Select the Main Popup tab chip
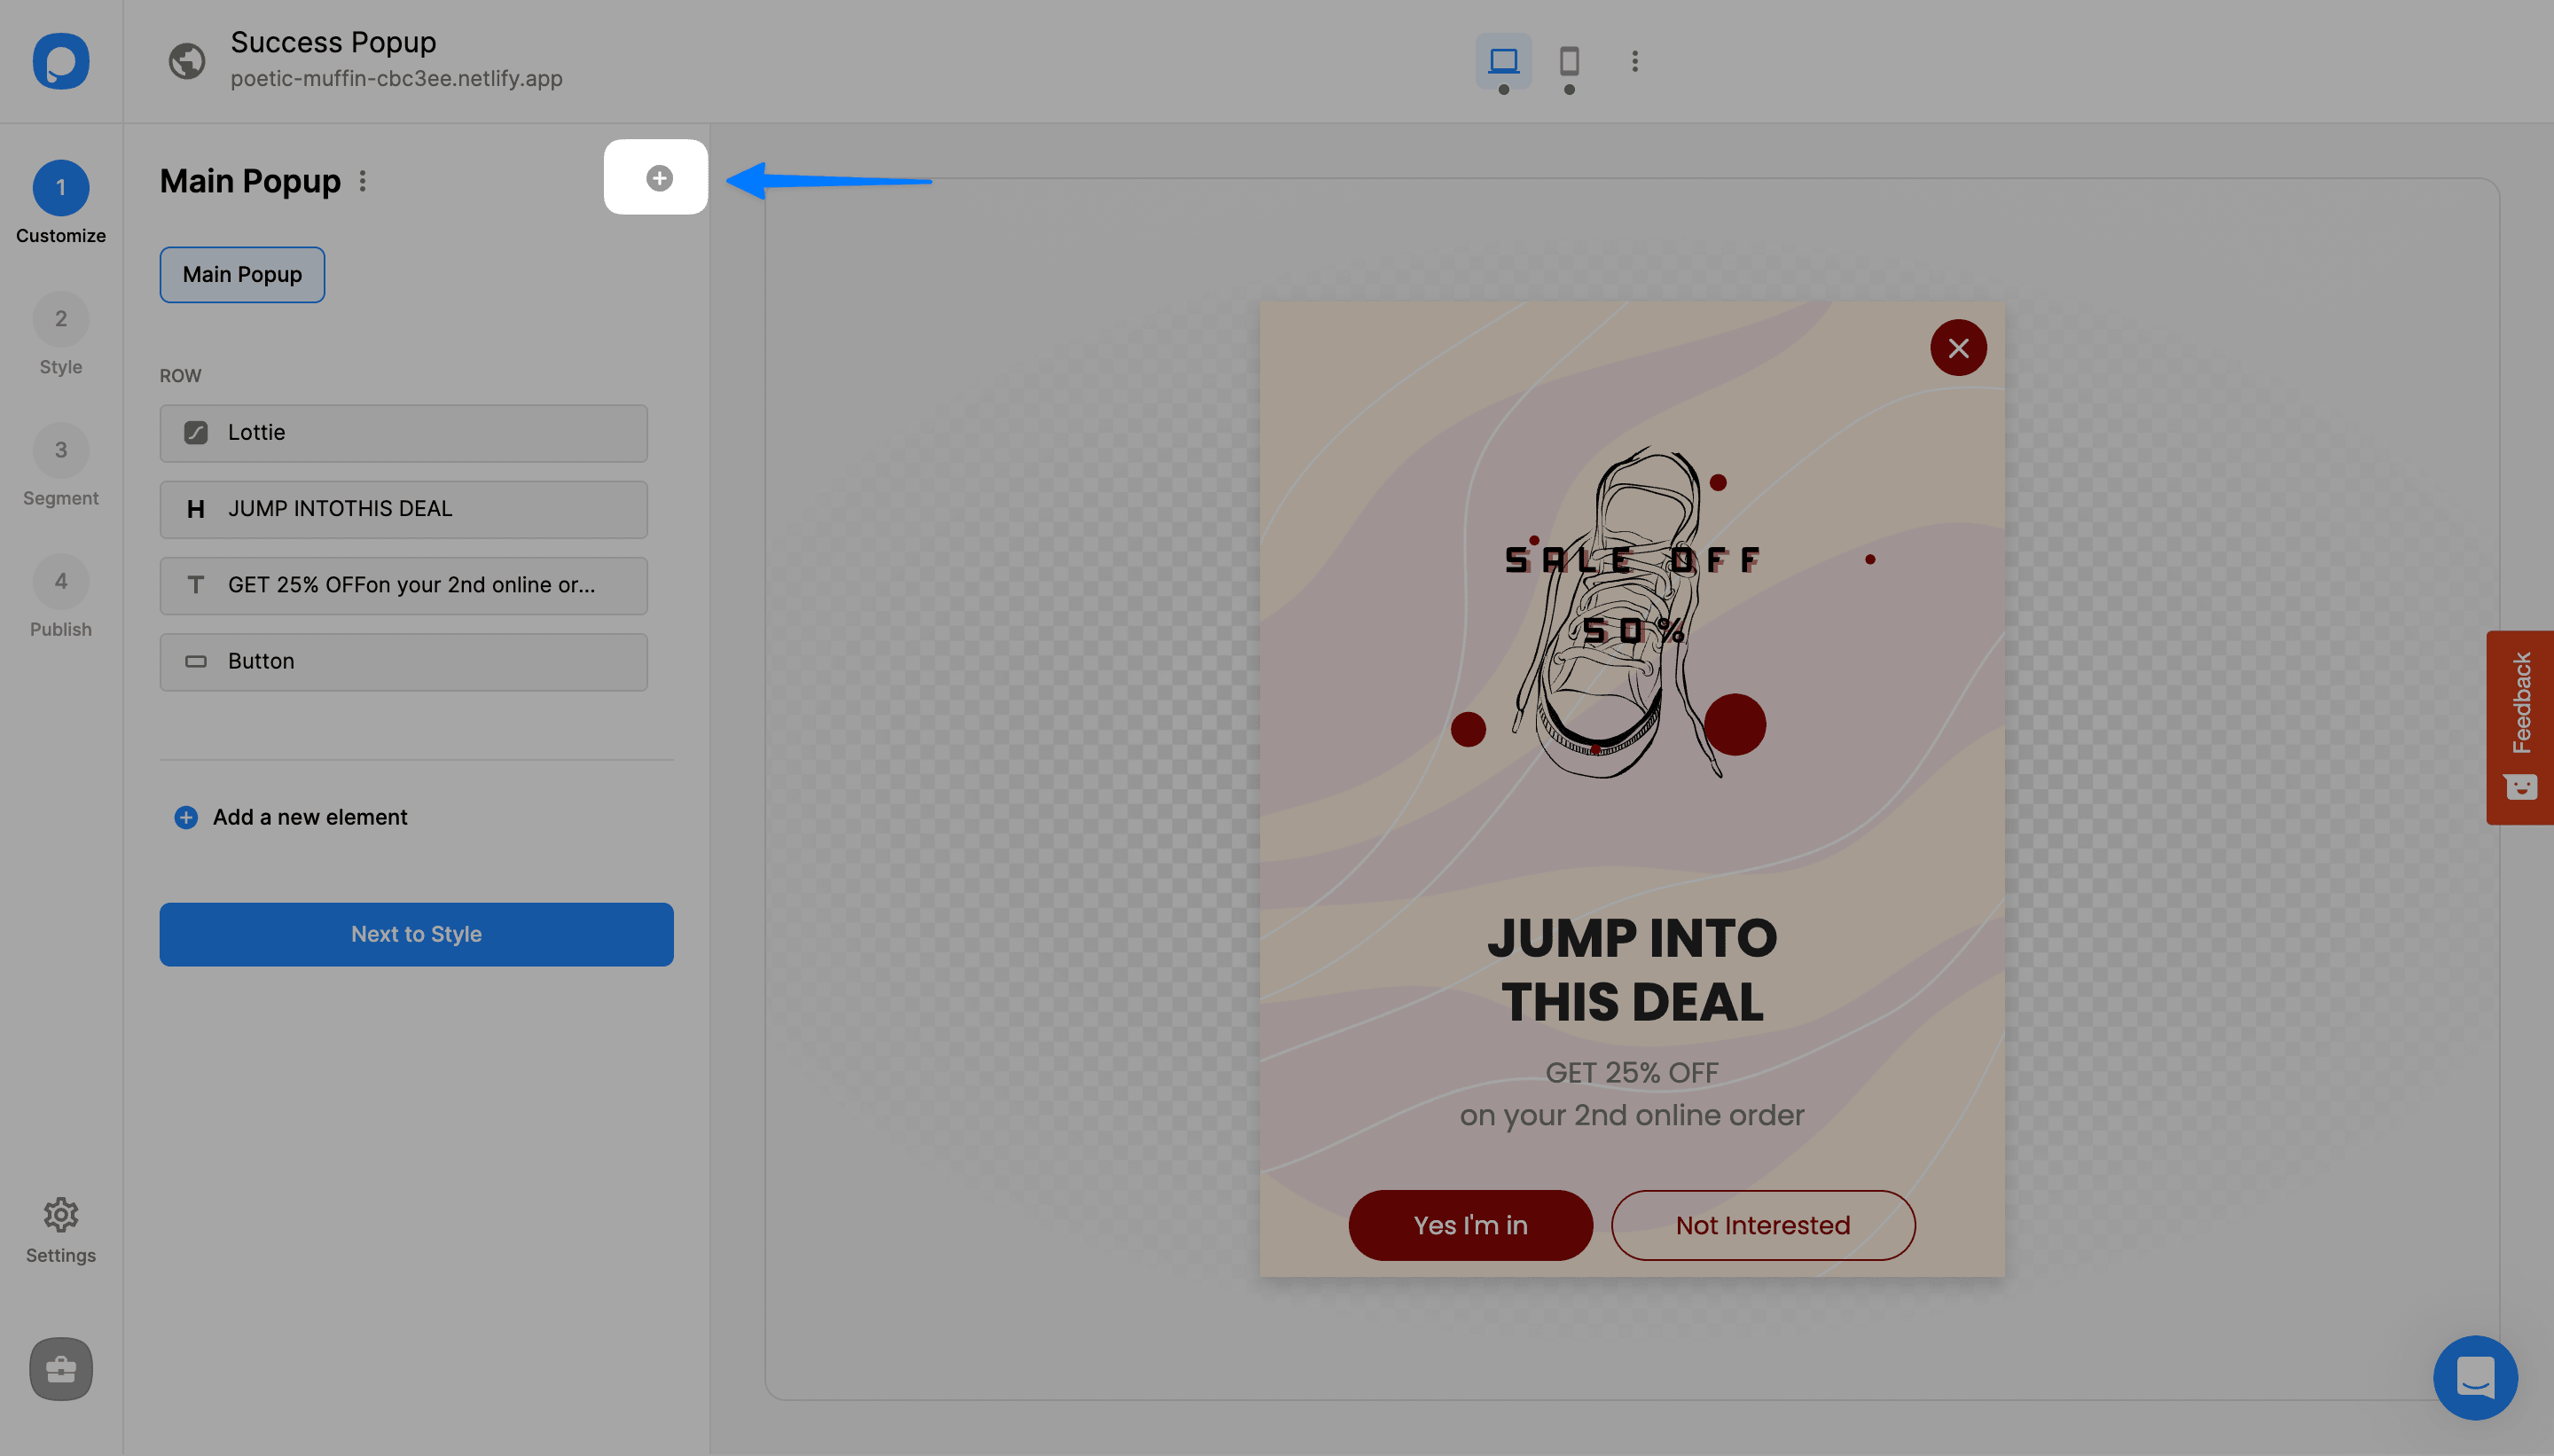2554x1456 pixels. pos(242,275)
